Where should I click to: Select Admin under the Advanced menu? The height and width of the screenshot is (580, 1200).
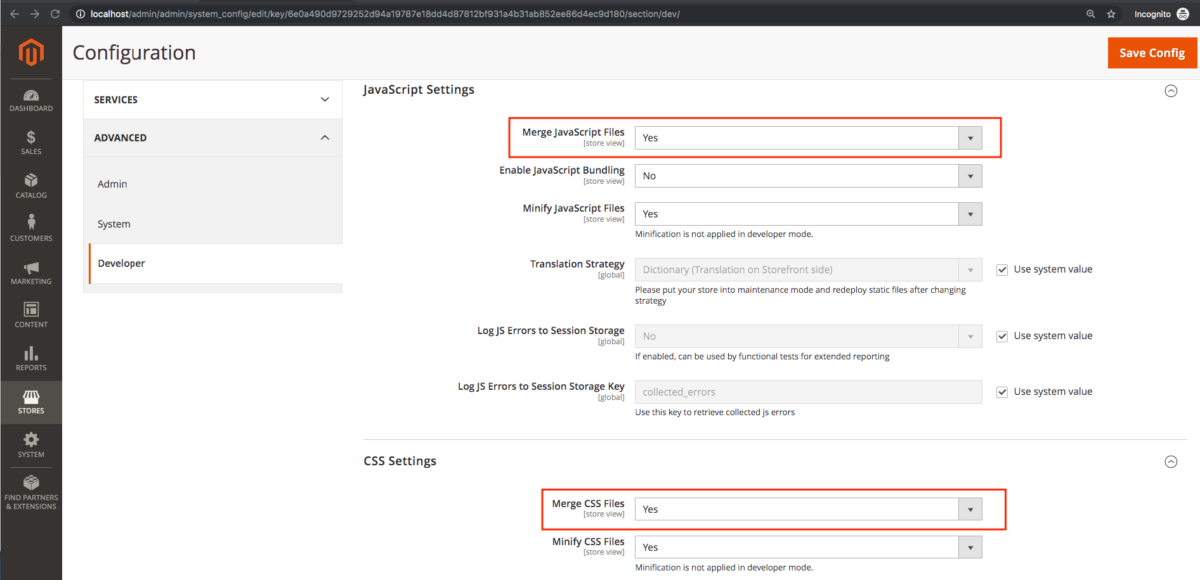111,184
